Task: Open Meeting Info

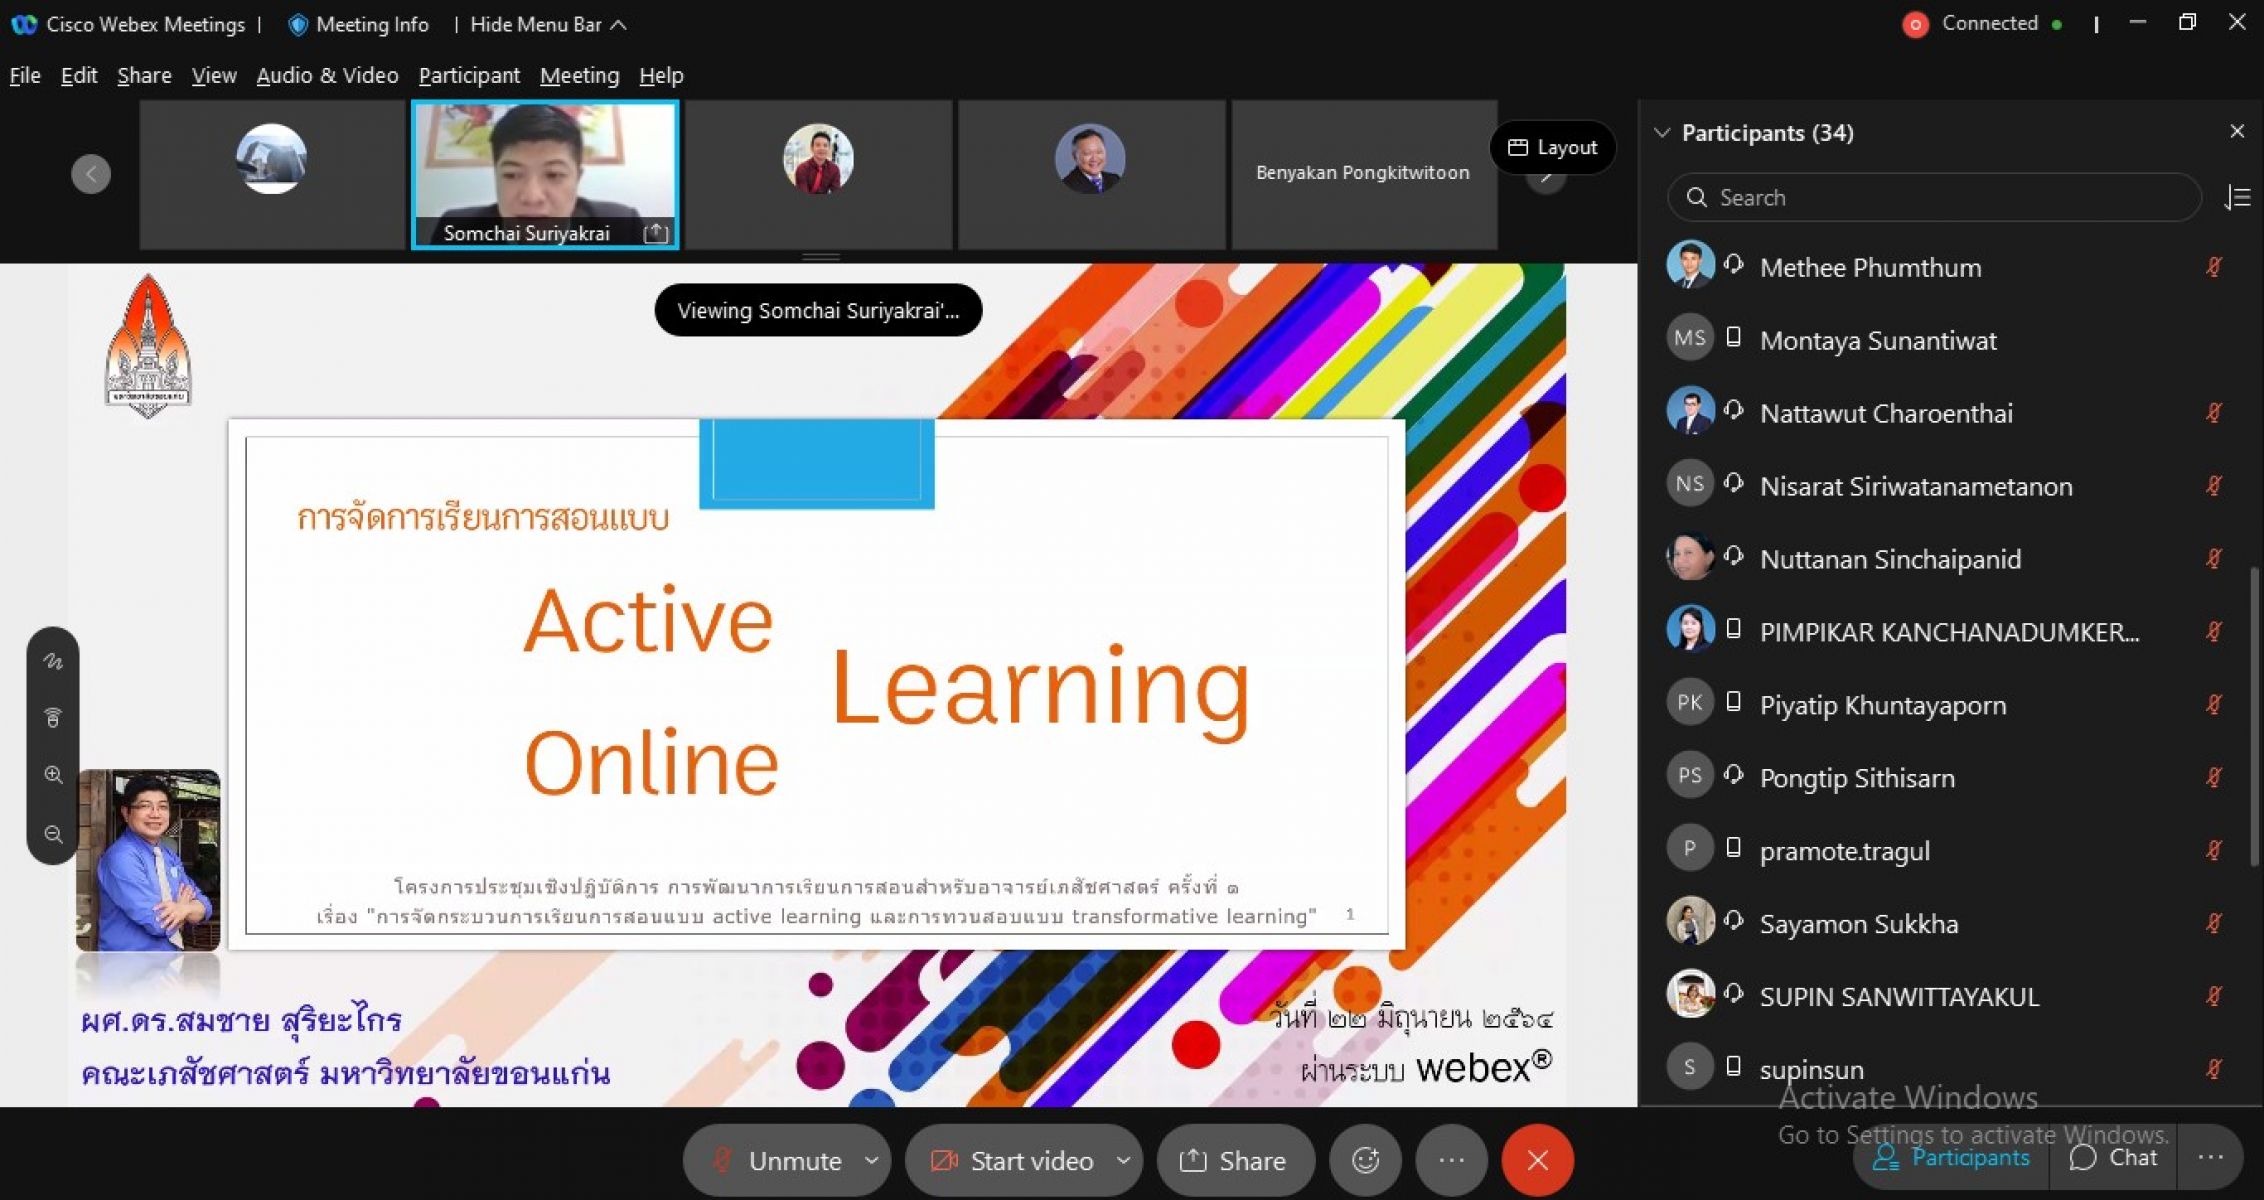Action: click(358, 24)
